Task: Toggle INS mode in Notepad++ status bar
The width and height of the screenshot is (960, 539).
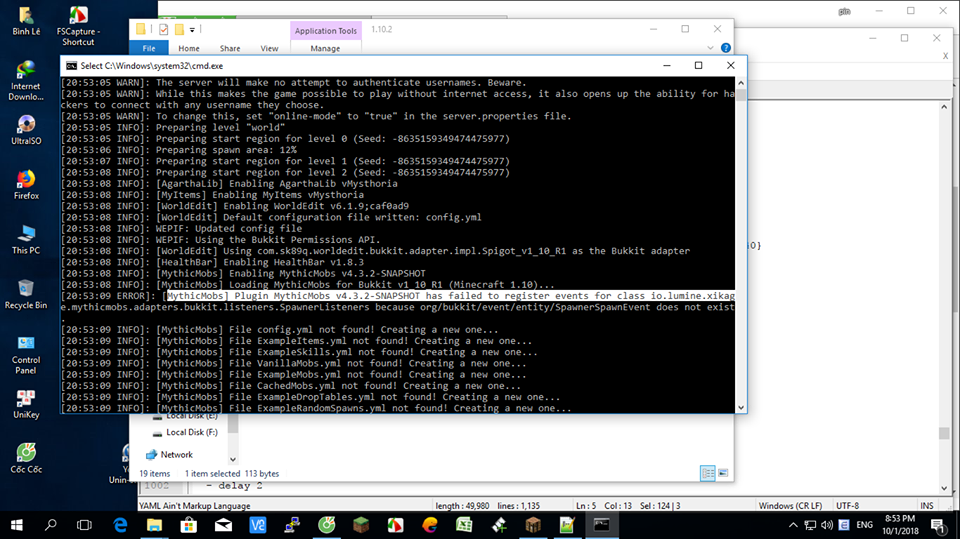Action: coord(926,506)
